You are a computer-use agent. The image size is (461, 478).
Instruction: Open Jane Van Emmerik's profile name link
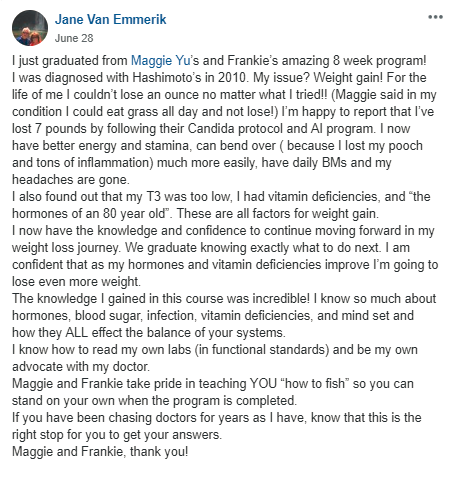[110, 19]
